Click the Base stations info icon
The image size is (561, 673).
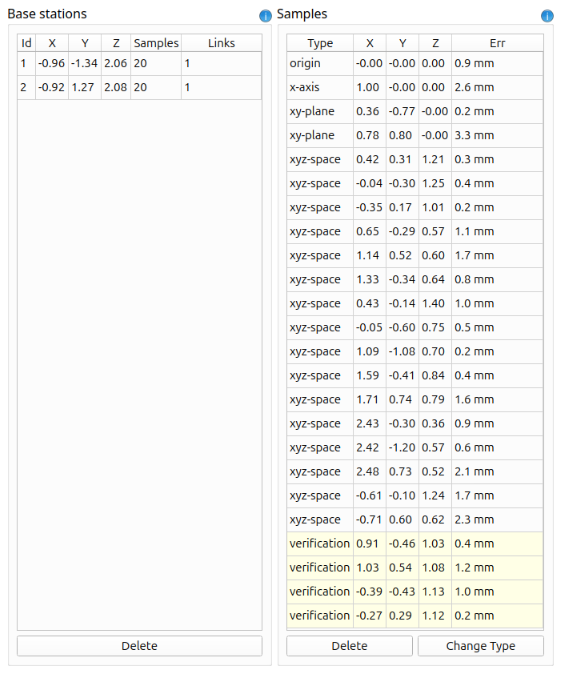click(x=265, y=16)
